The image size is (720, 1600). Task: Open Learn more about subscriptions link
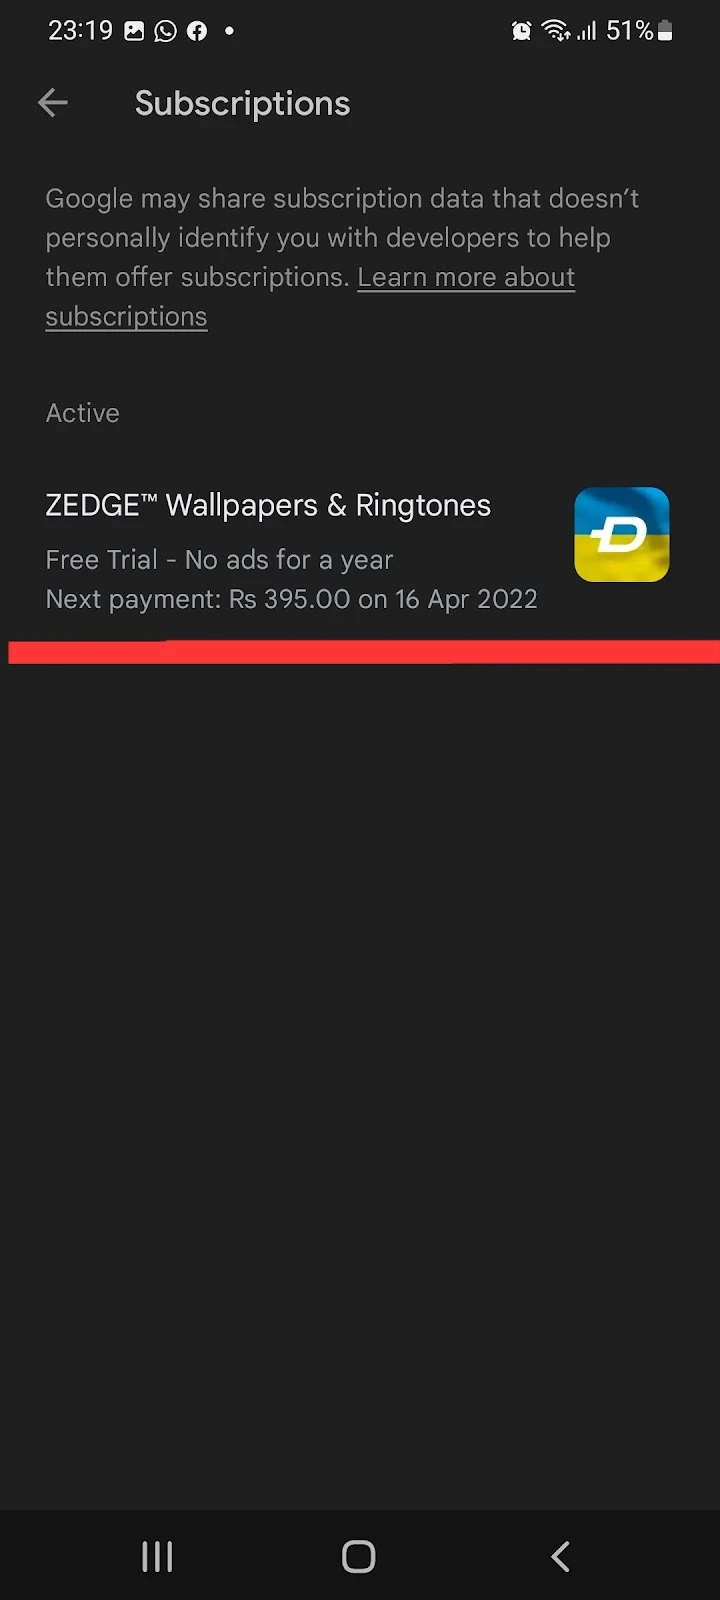[x=310, y=297]
